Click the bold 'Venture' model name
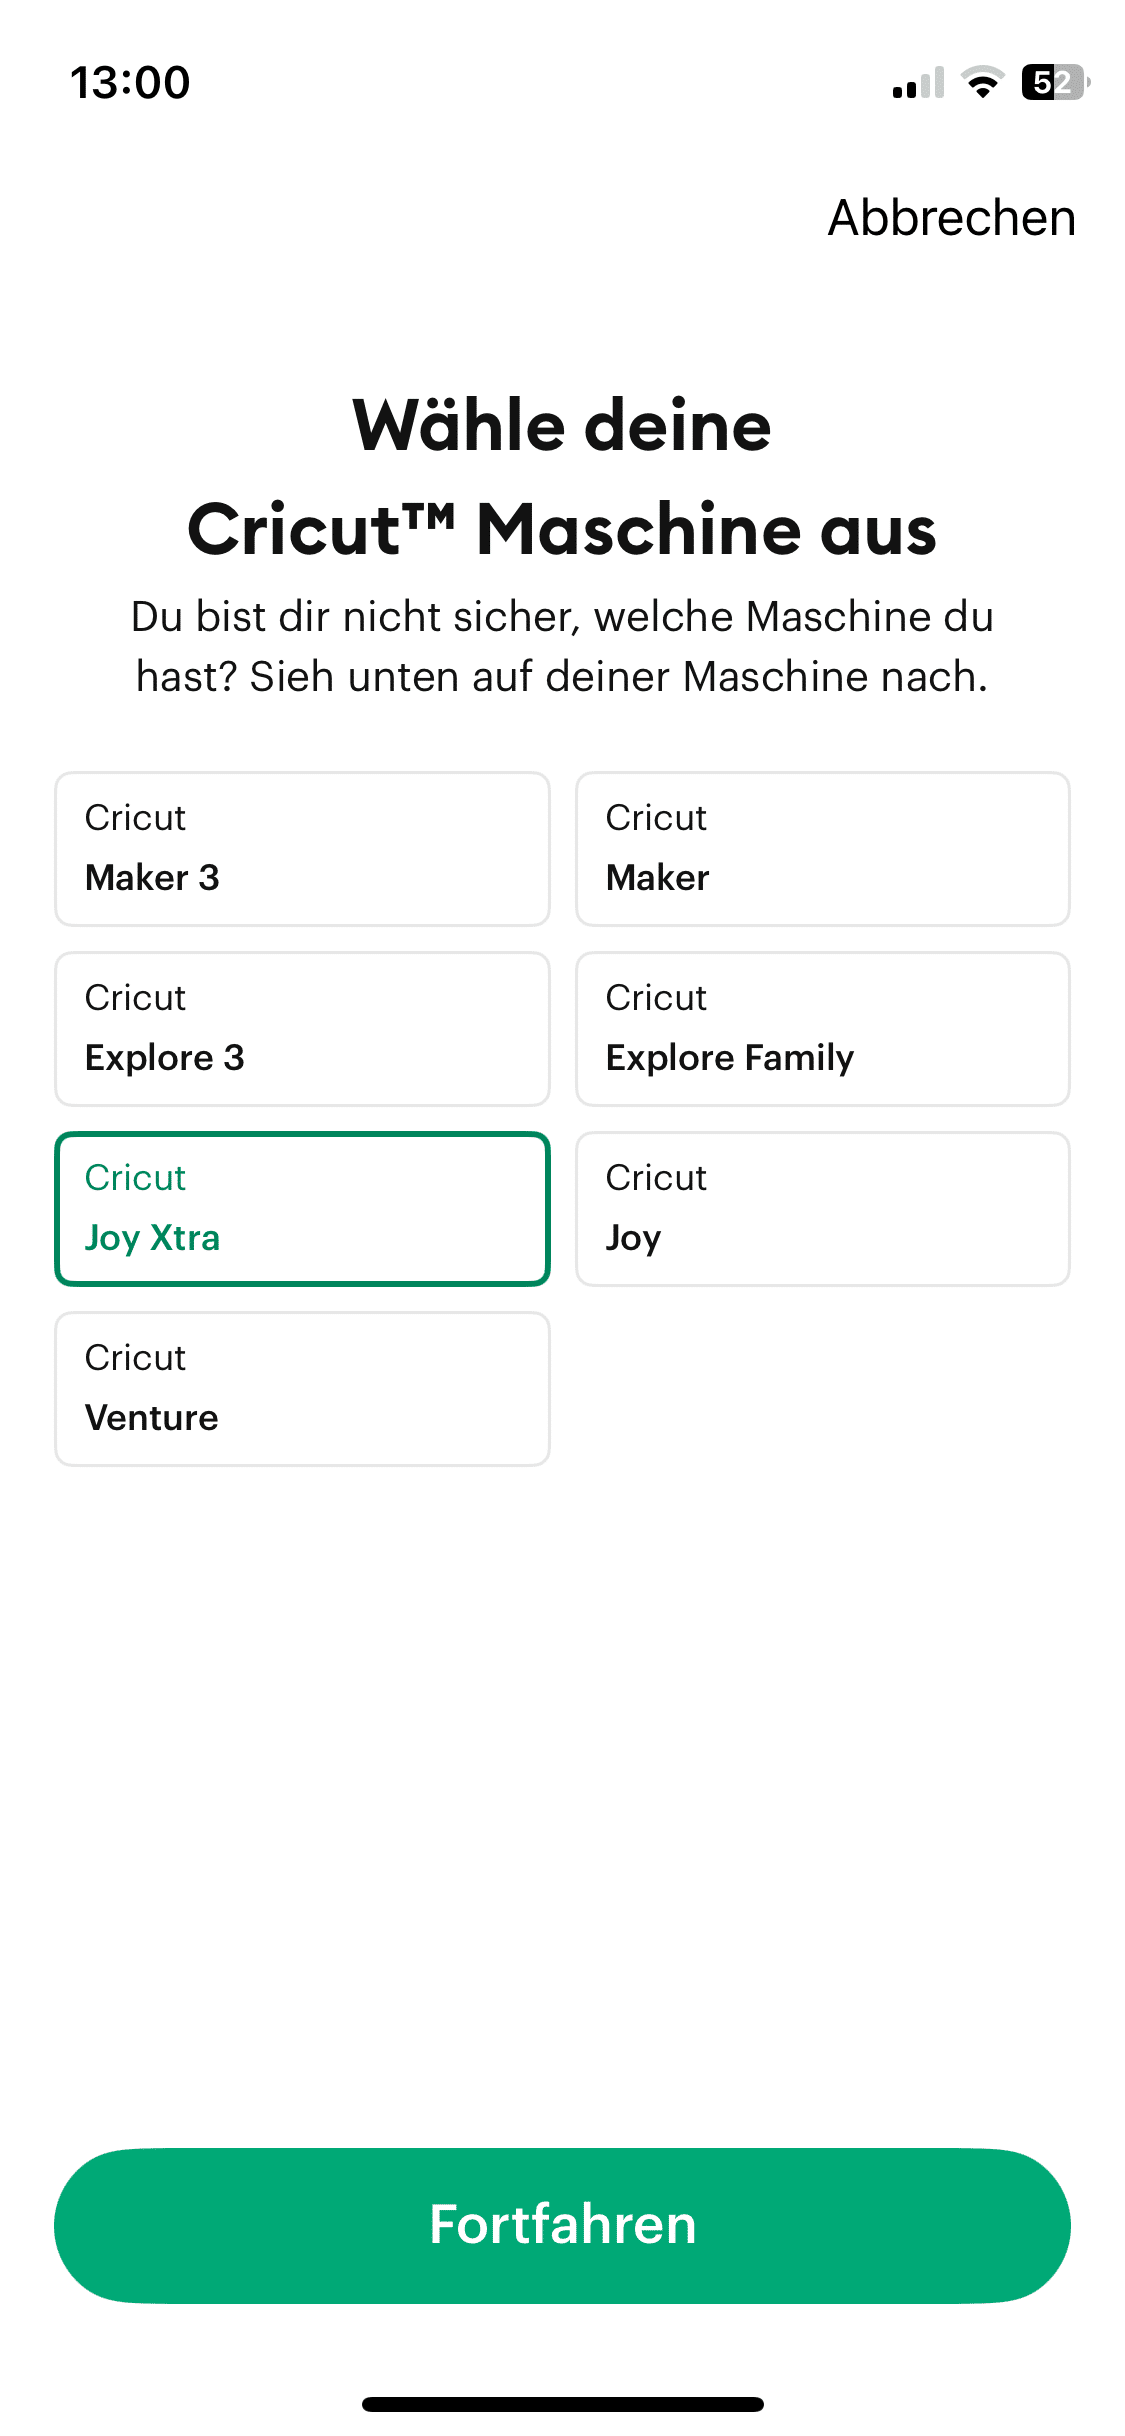This screenshot has height=2436, width=1125. click(152, 1418)
